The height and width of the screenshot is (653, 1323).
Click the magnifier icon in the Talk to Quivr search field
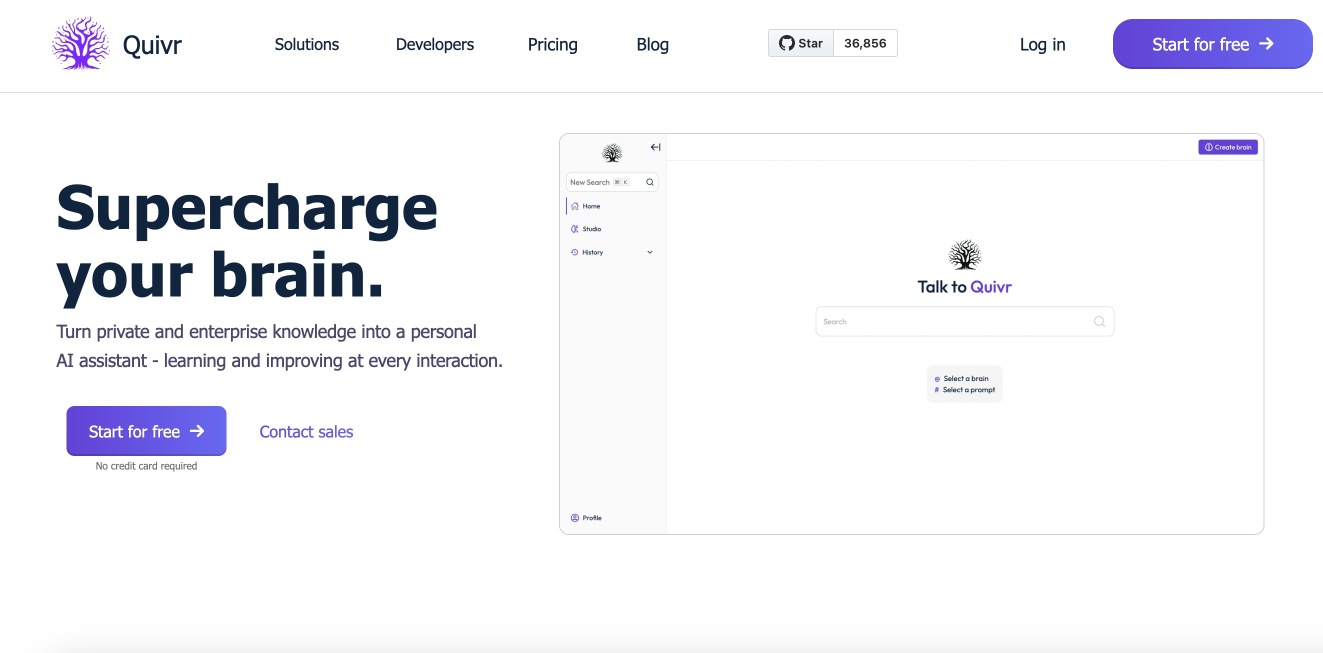[x=1099, y=321]
